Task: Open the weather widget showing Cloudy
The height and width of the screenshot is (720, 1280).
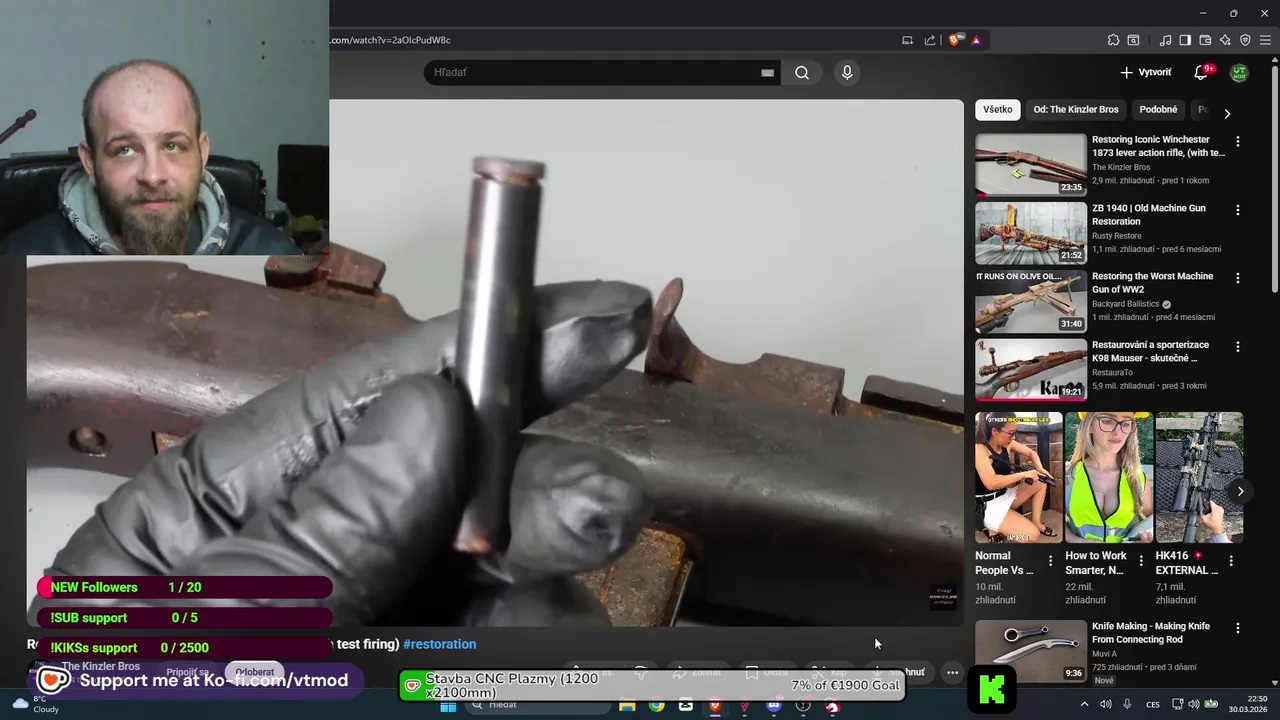Action: tap(36, 704)
